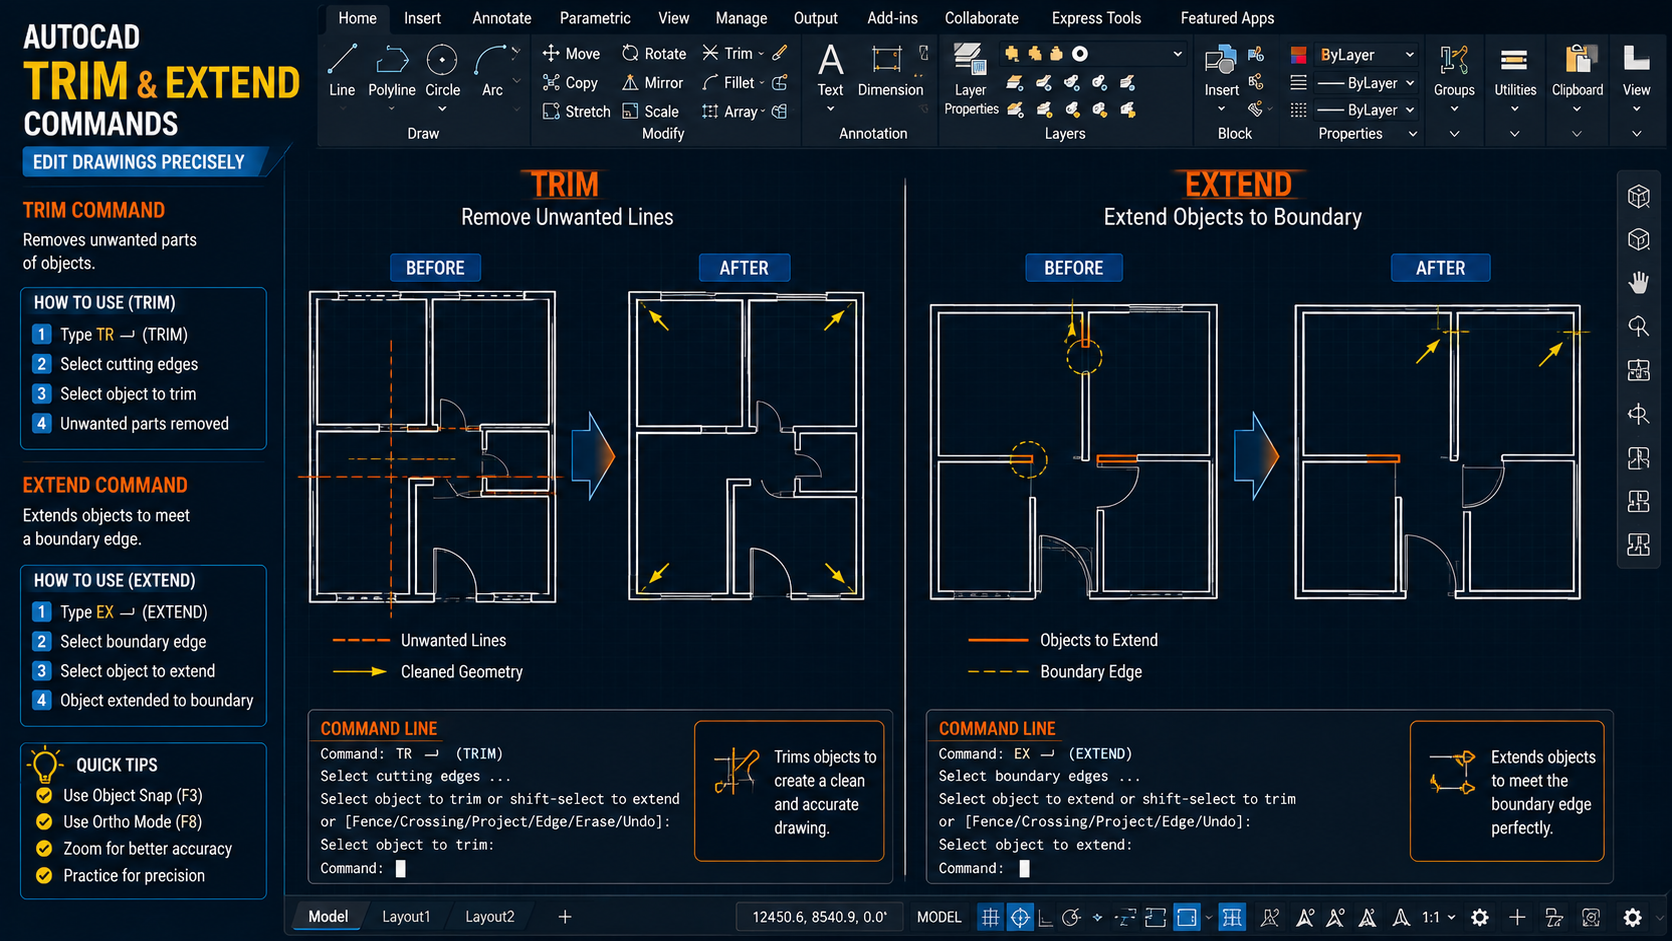Click the EXTEND command line prompt cursor
Screen dimensions: 1672x941
[x=1024, y=868]
